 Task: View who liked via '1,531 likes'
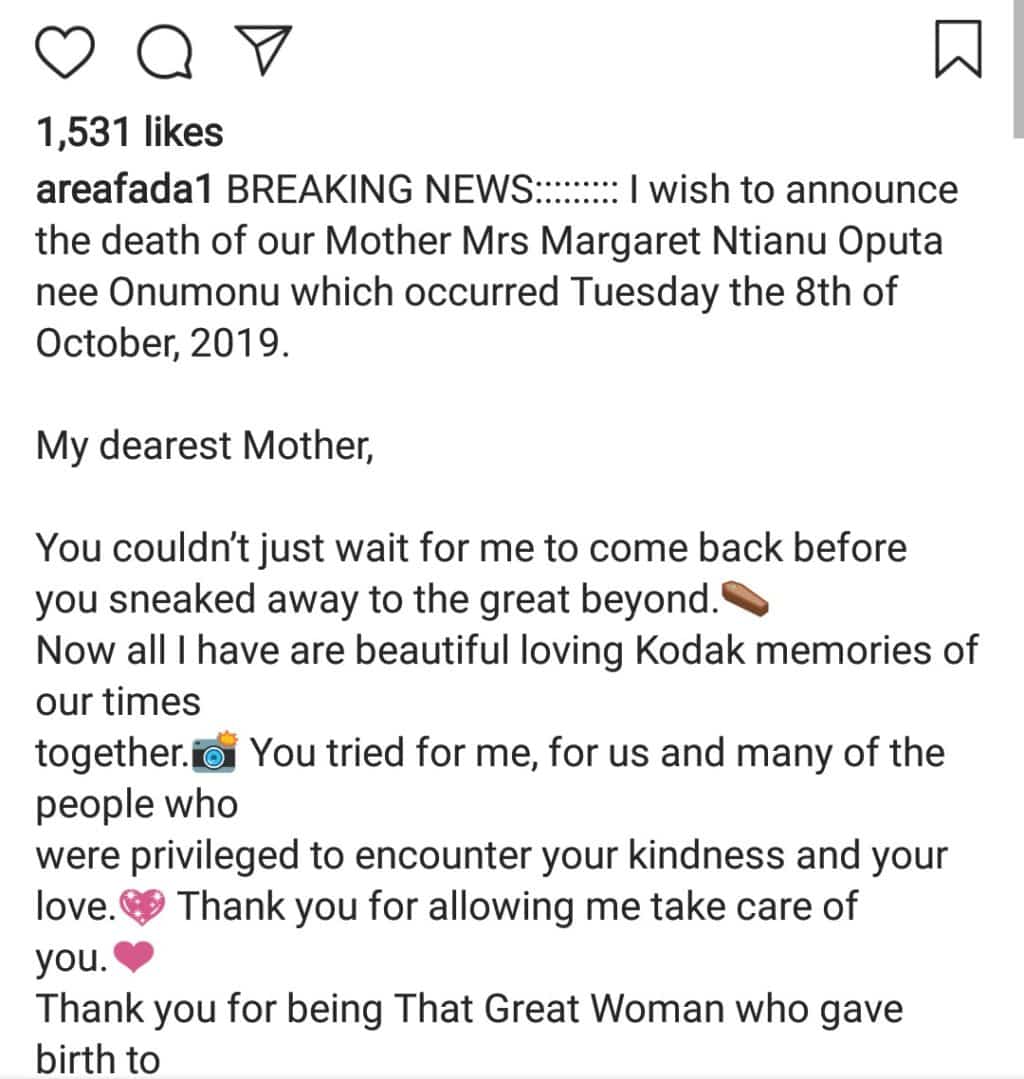coord(130,131)
